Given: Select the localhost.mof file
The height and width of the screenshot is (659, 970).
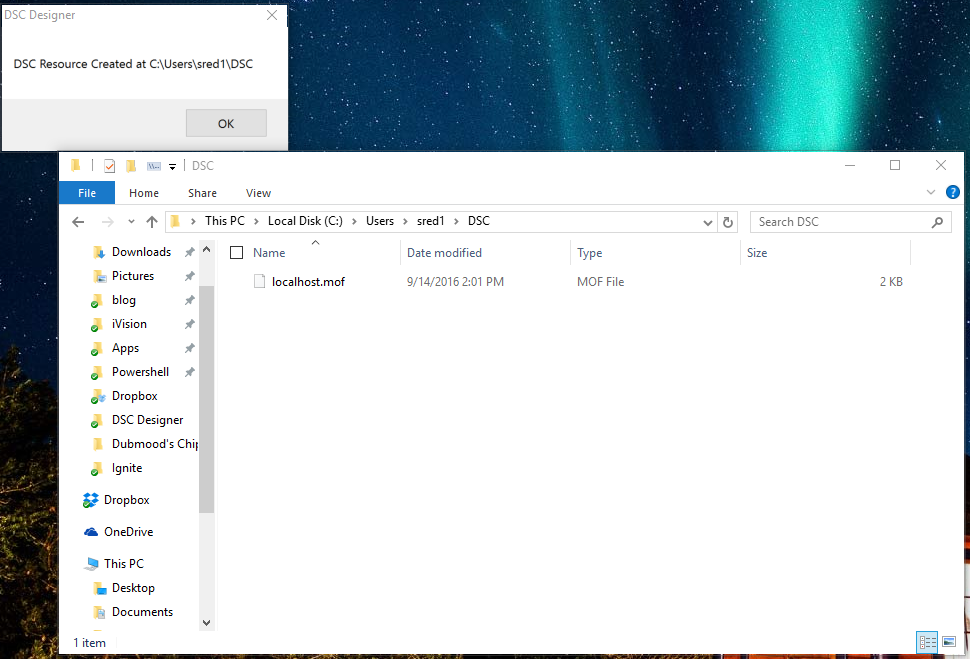Looking at the screenshot, I should click(x=308, y=282).
